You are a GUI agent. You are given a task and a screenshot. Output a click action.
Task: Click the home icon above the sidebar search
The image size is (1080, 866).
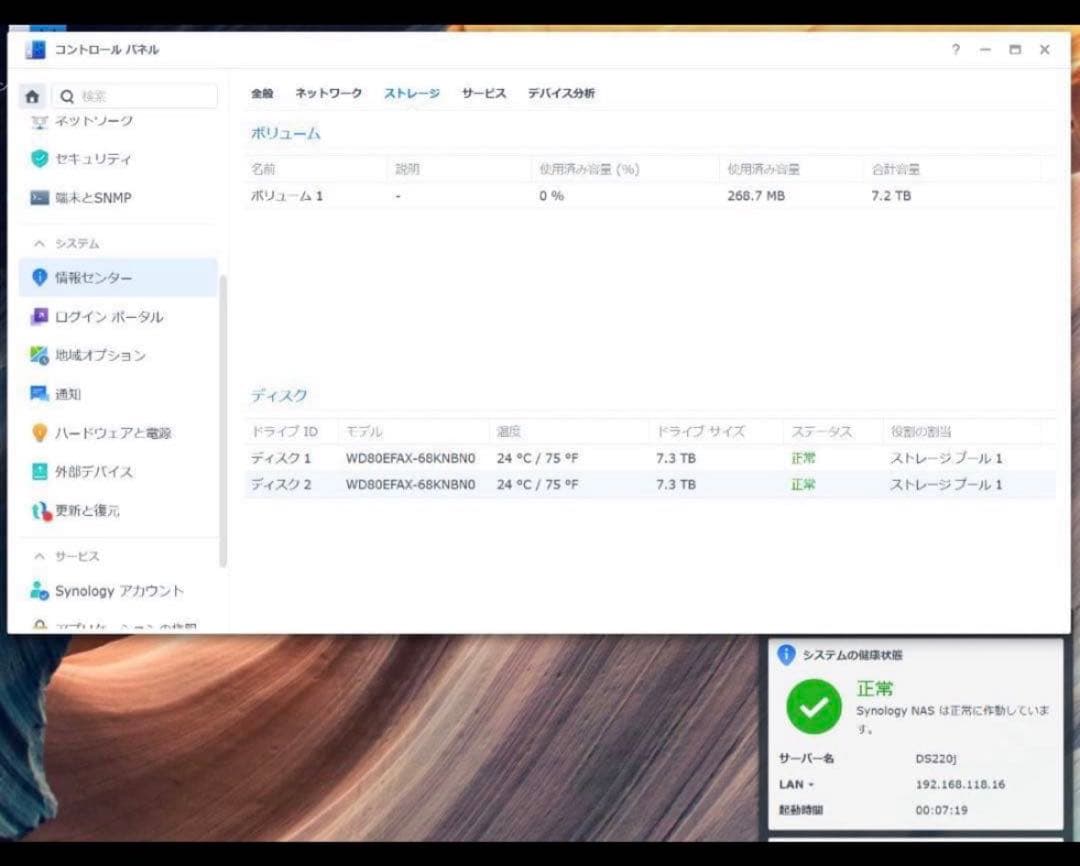34,95
